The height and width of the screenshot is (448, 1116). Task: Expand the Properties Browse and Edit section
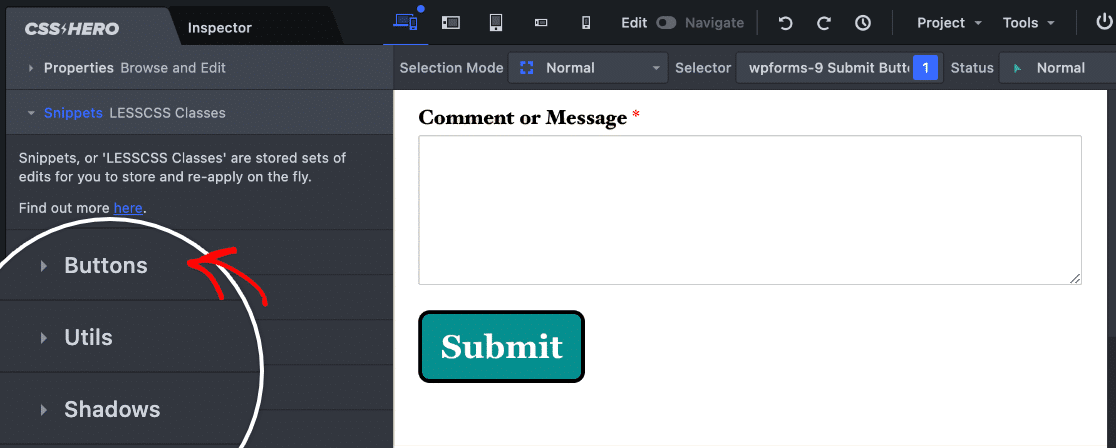[x=199, y=68]
